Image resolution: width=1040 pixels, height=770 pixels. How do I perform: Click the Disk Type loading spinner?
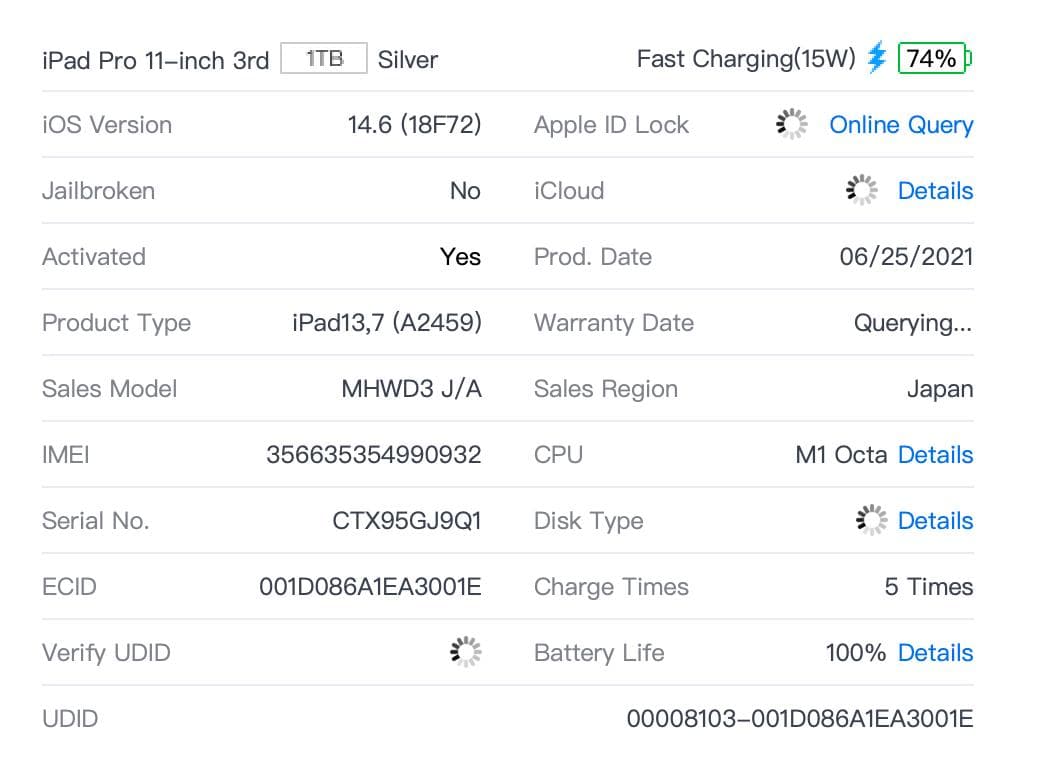[871, 521]
